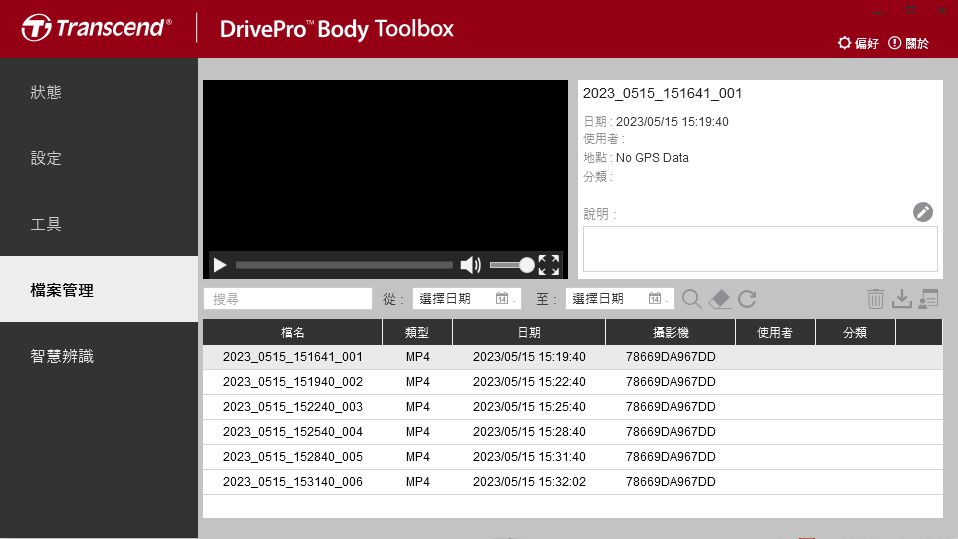The height and width of the screenshot is (539, 958).
Task: Delete the selected file with the trash icon
Action: click(x=876, y=299)
